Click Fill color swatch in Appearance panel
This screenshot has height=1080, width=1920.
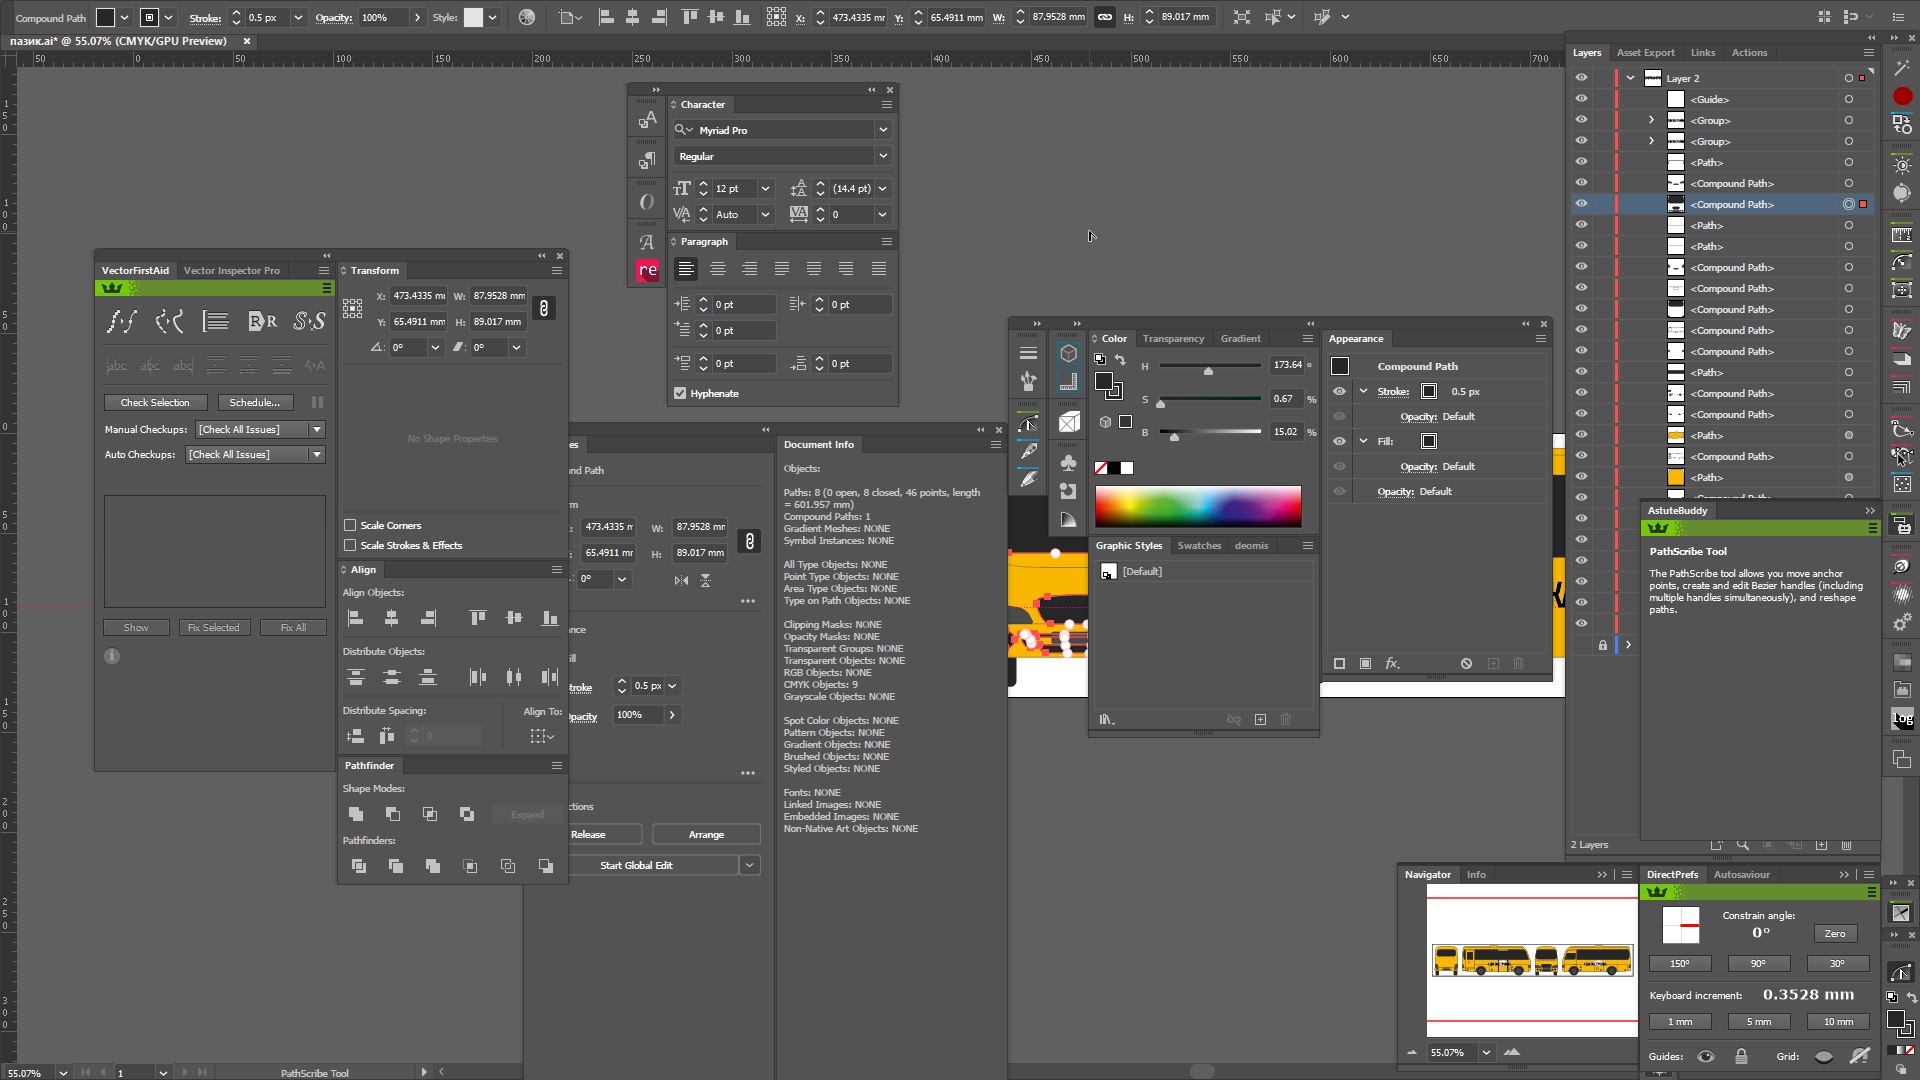tap(1429, 441)
